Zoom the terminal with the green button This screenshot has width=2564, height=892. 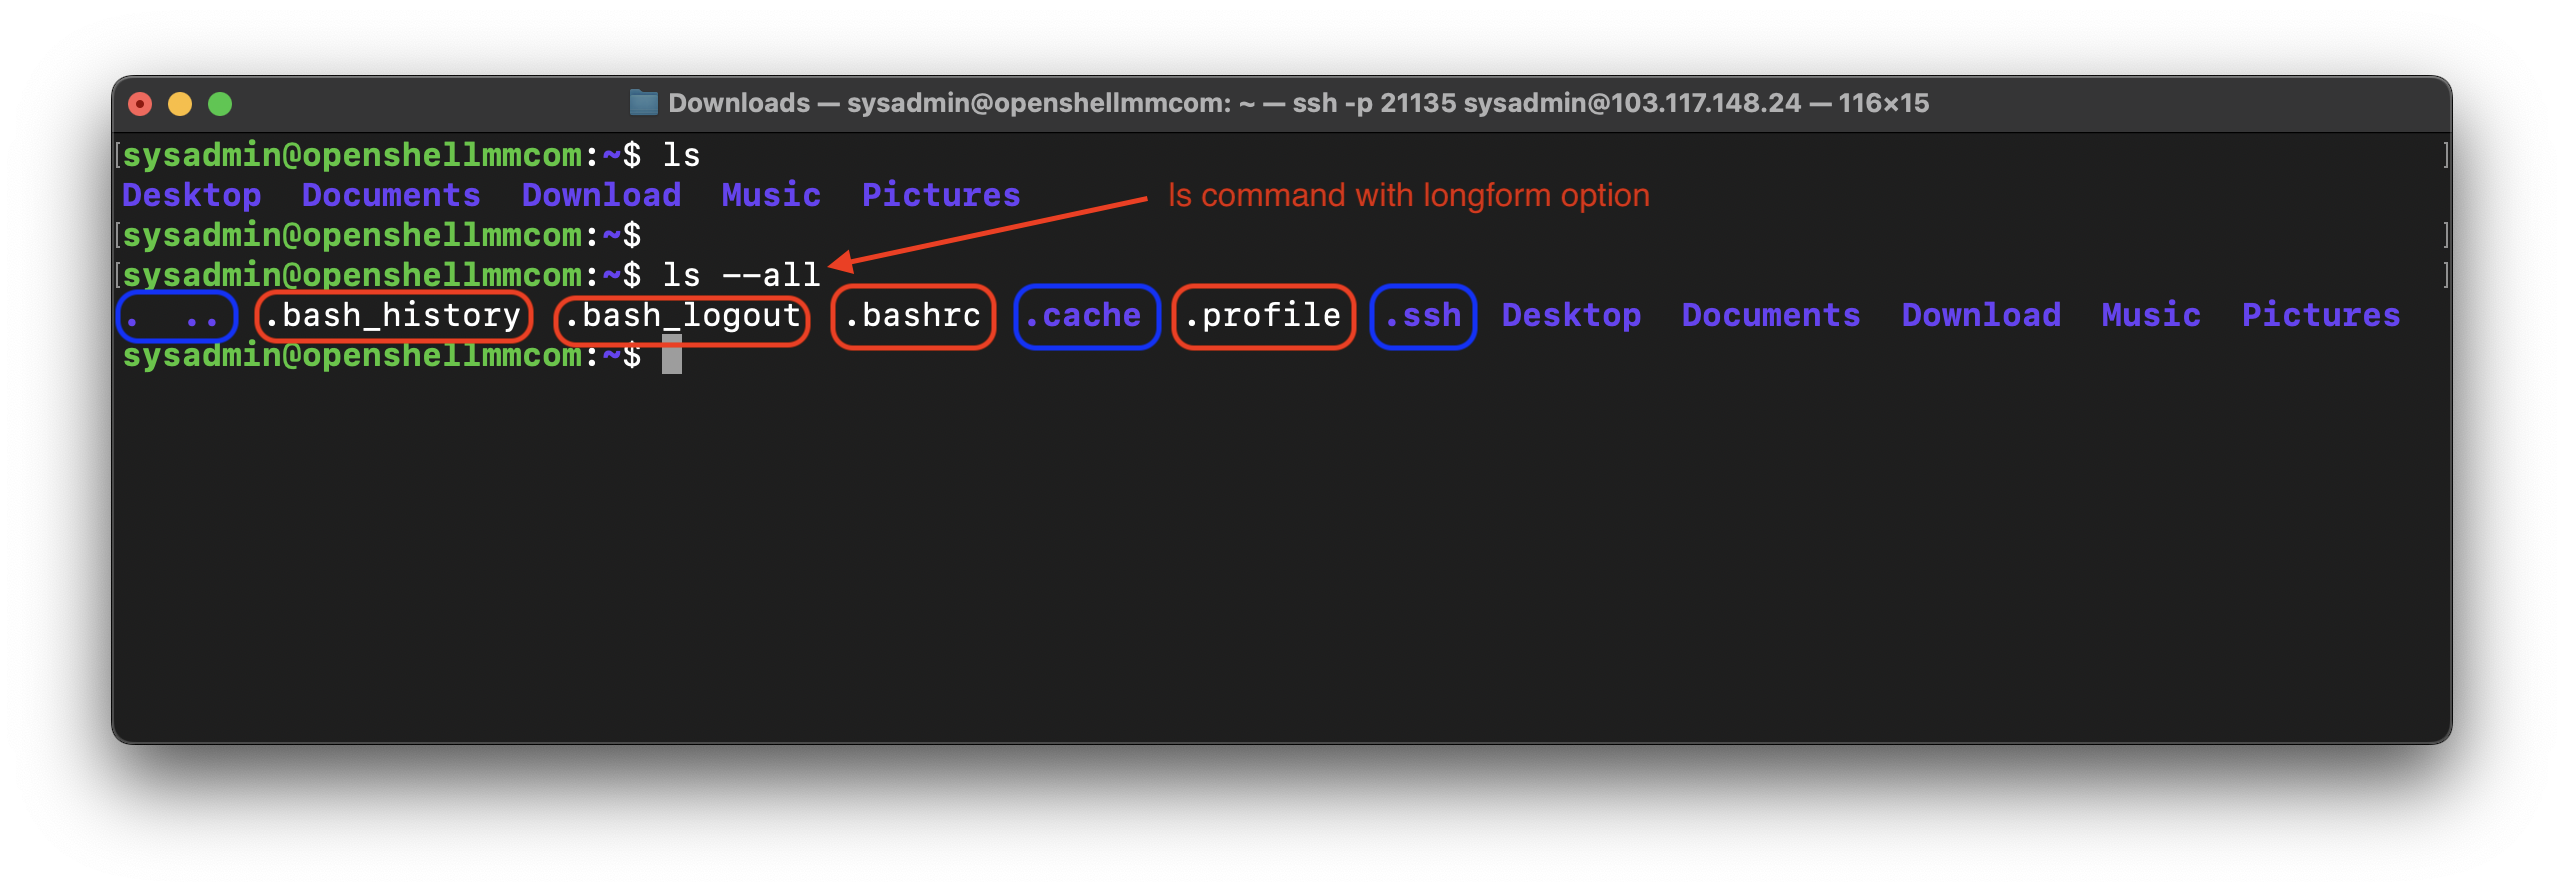[x=220, y=104]
